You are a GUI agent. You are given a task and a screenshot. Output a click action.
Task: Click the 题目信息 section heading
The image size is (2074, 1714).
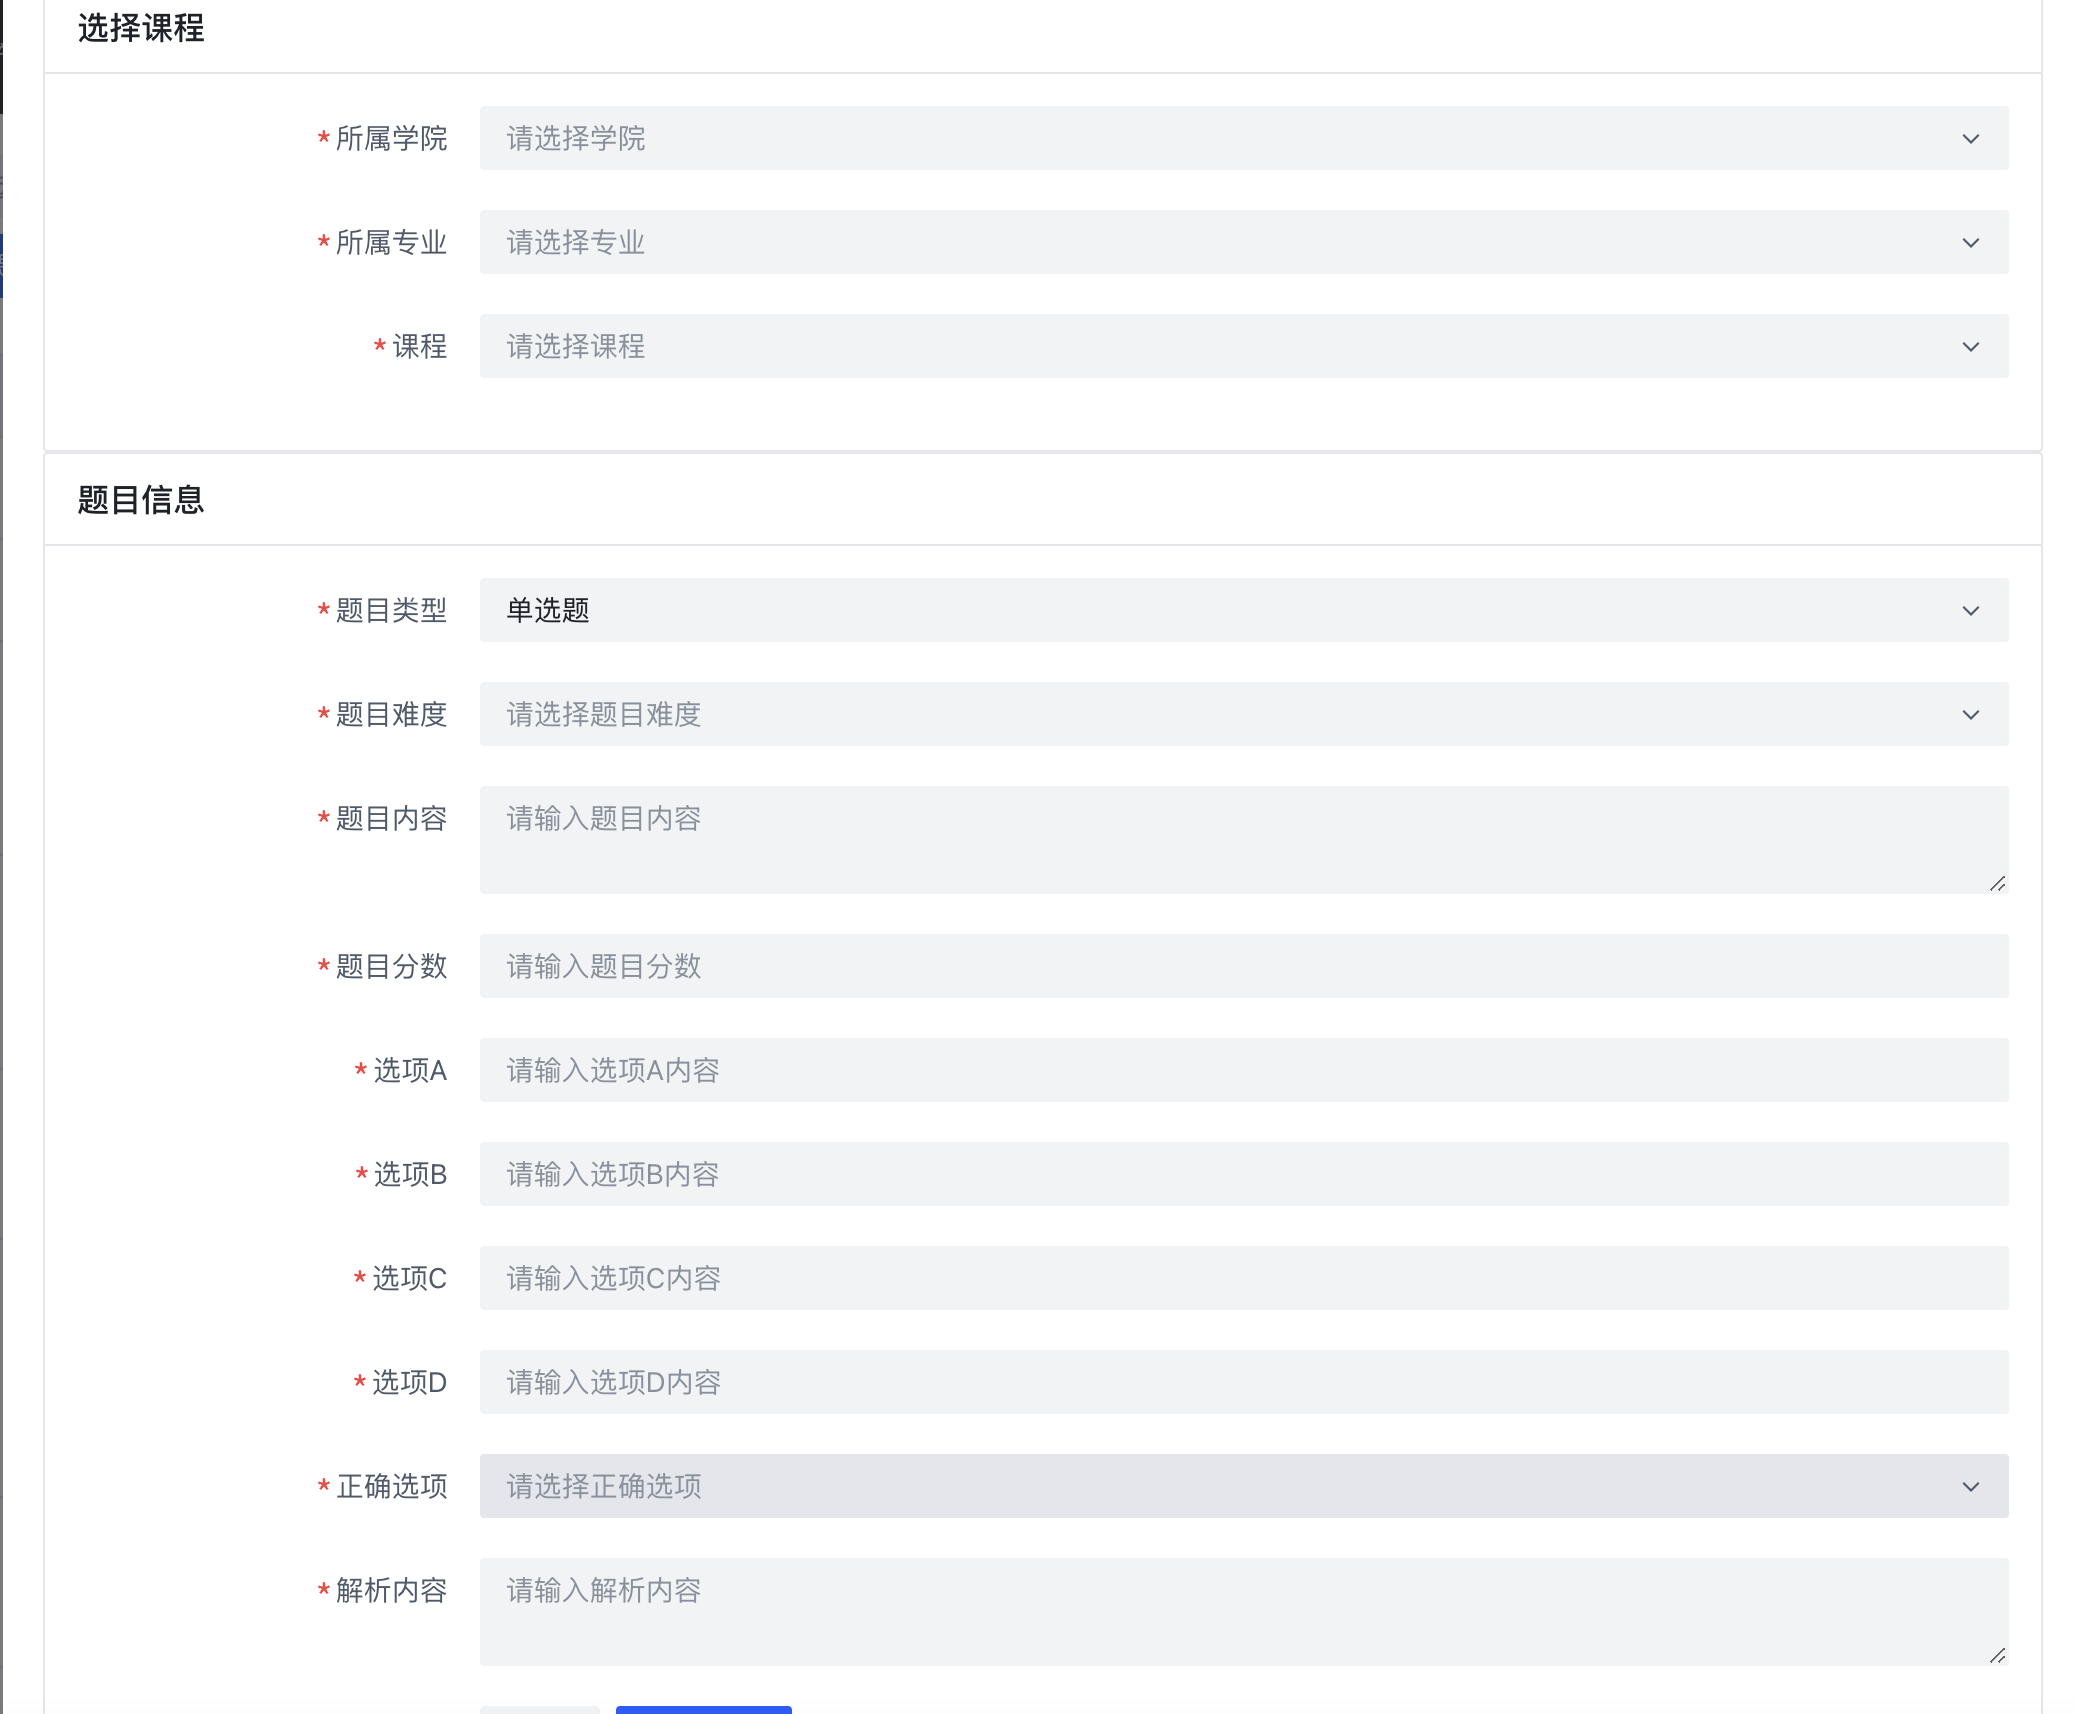pos(141,499)
